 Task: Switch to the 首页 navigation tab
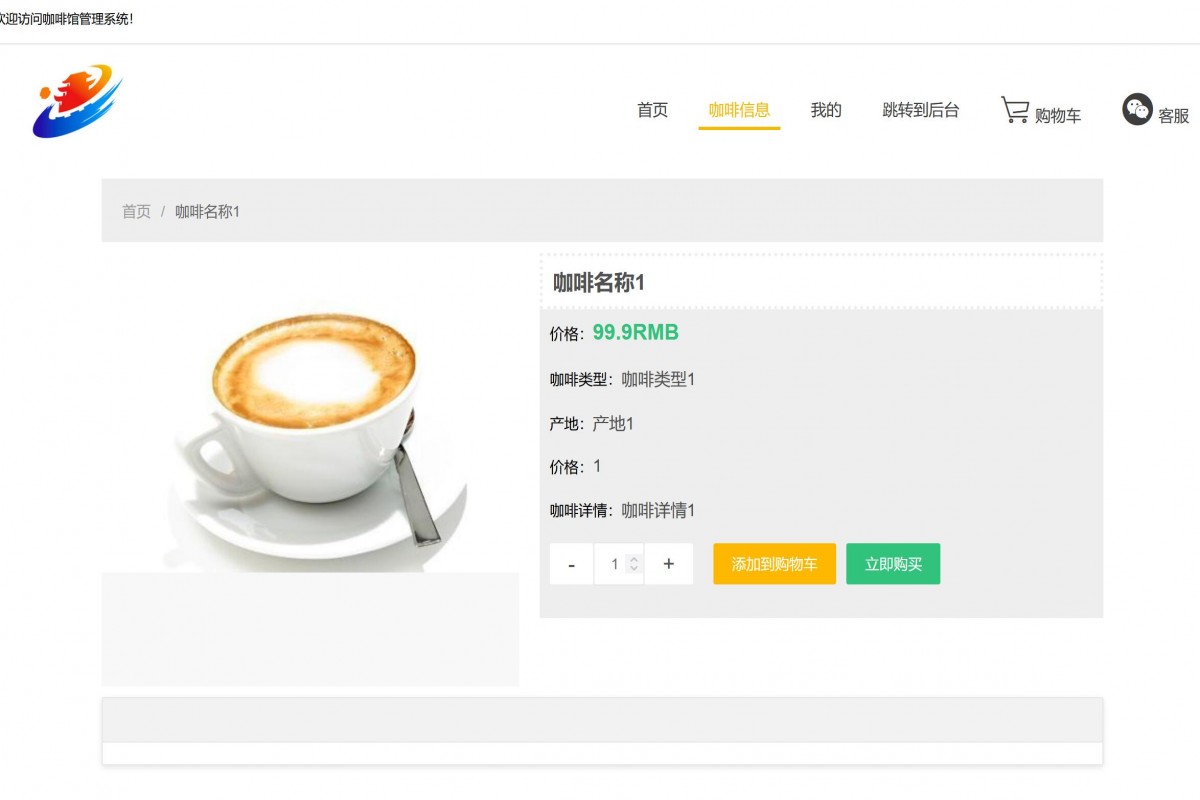[x=652, y=110]
